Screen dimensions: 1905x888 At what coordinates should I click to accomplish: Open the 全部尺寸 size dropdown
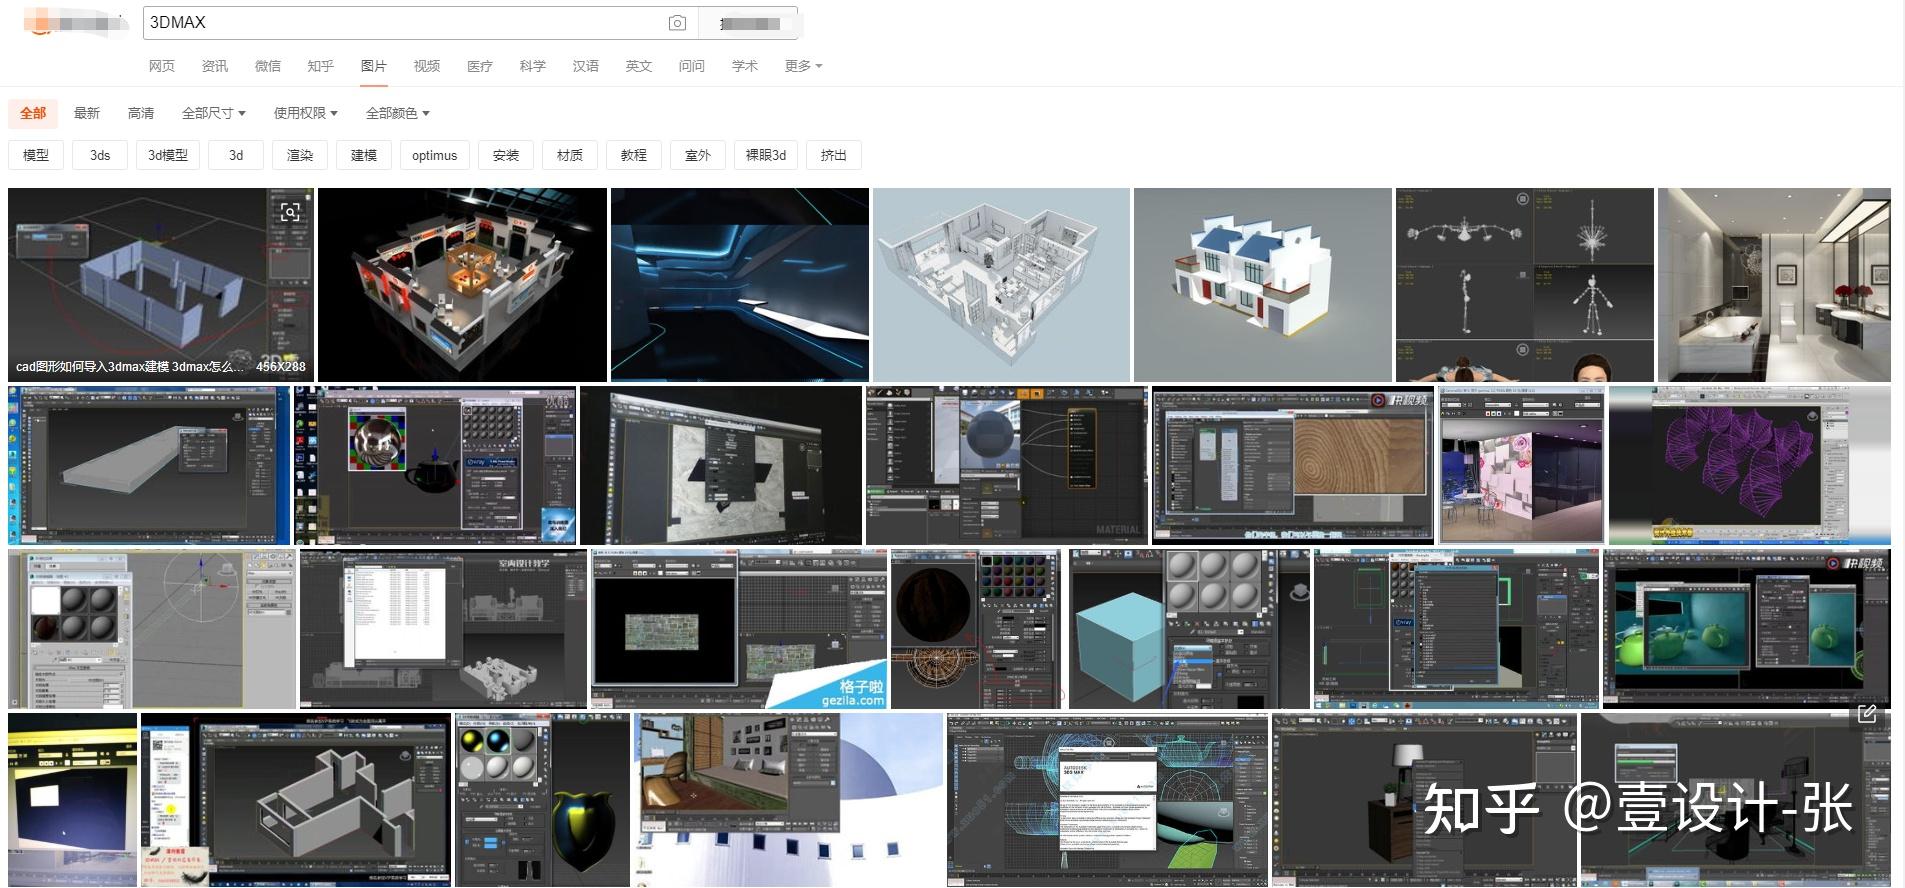(x=213, y=113)
